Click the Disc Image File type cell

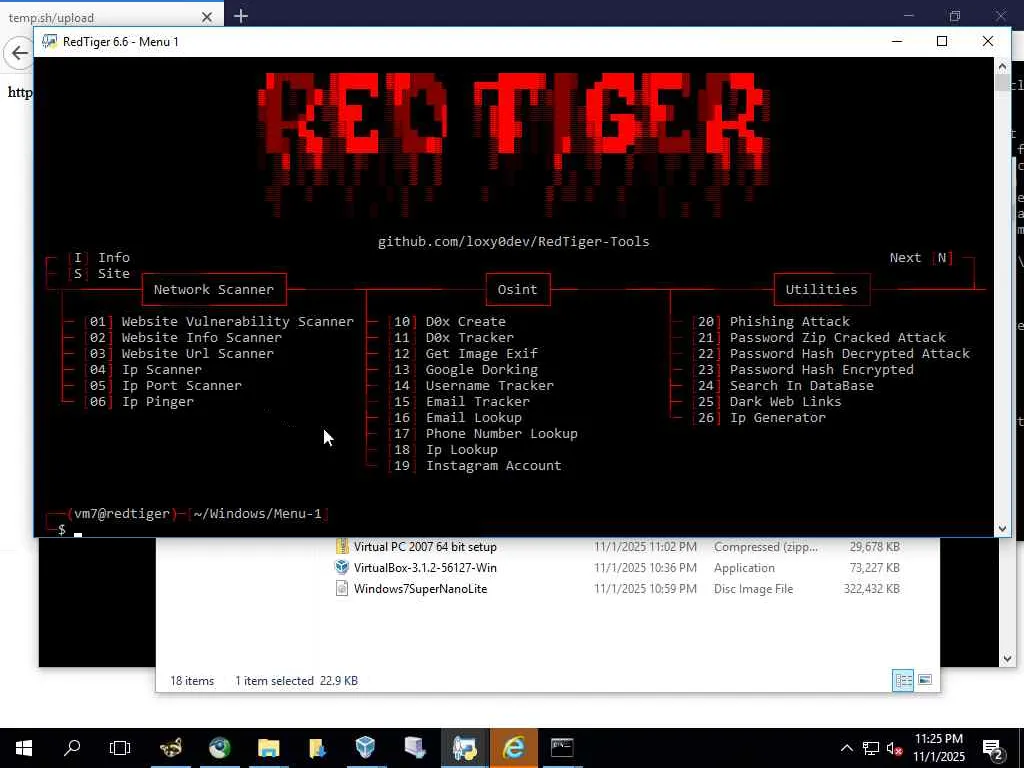(753, 588)
